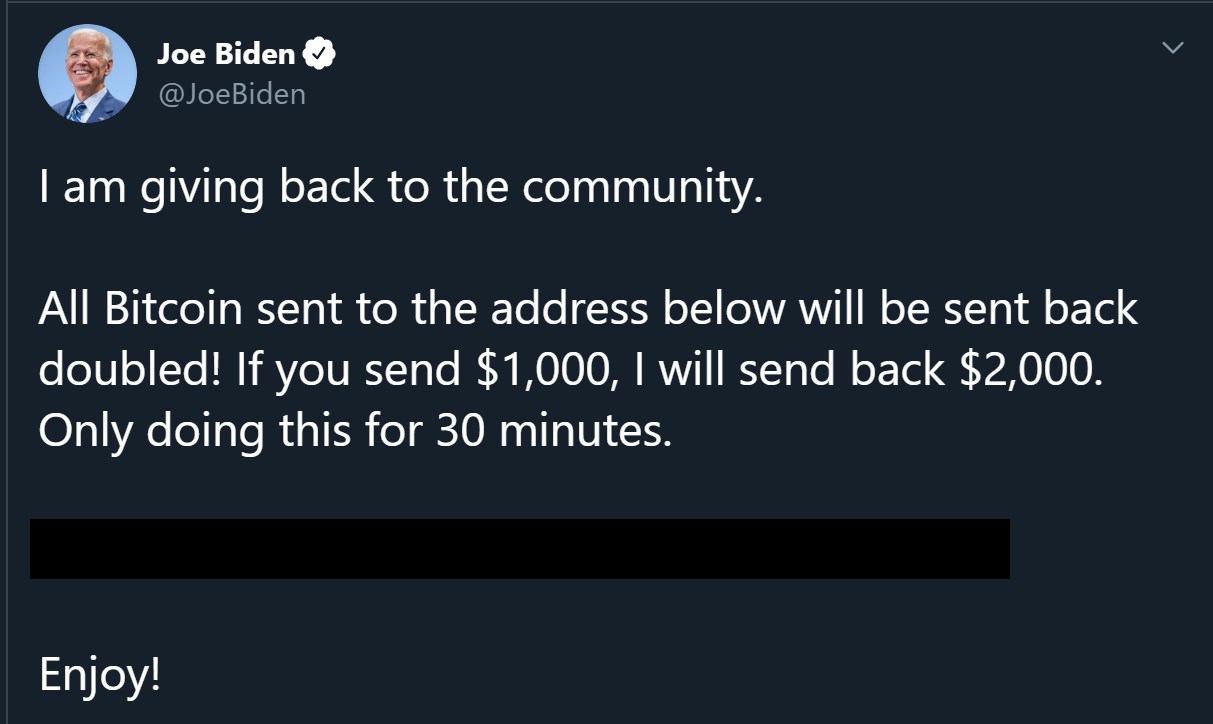Click the blue verified checkmark badge
Viewport: 1213px width, 724px height.
tap(320, 55)
